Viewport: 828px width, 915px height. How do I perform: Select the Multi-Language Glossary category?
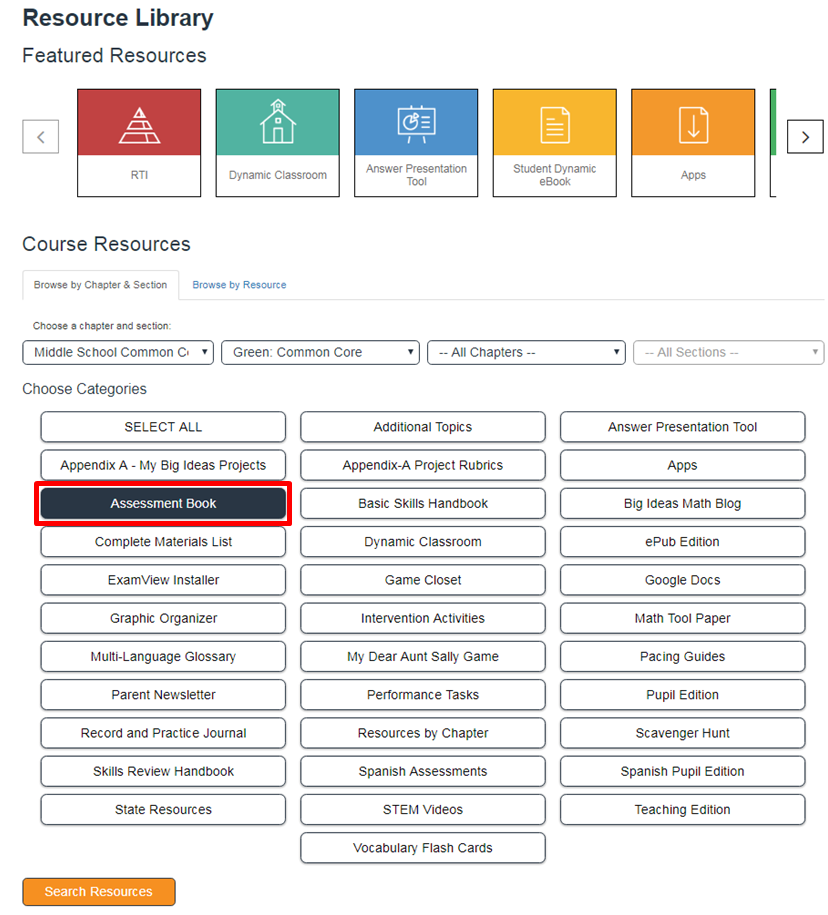[163, 656]
